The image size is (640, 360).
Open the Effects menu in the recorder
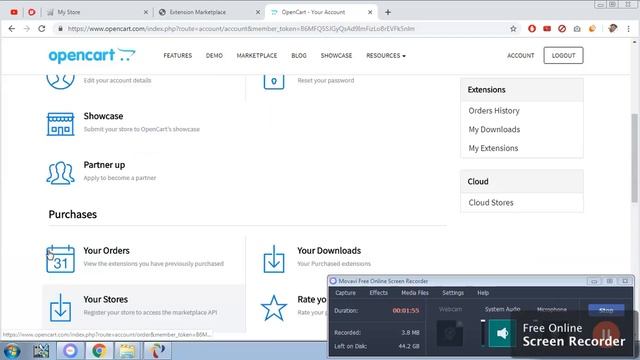coord(378,293)
